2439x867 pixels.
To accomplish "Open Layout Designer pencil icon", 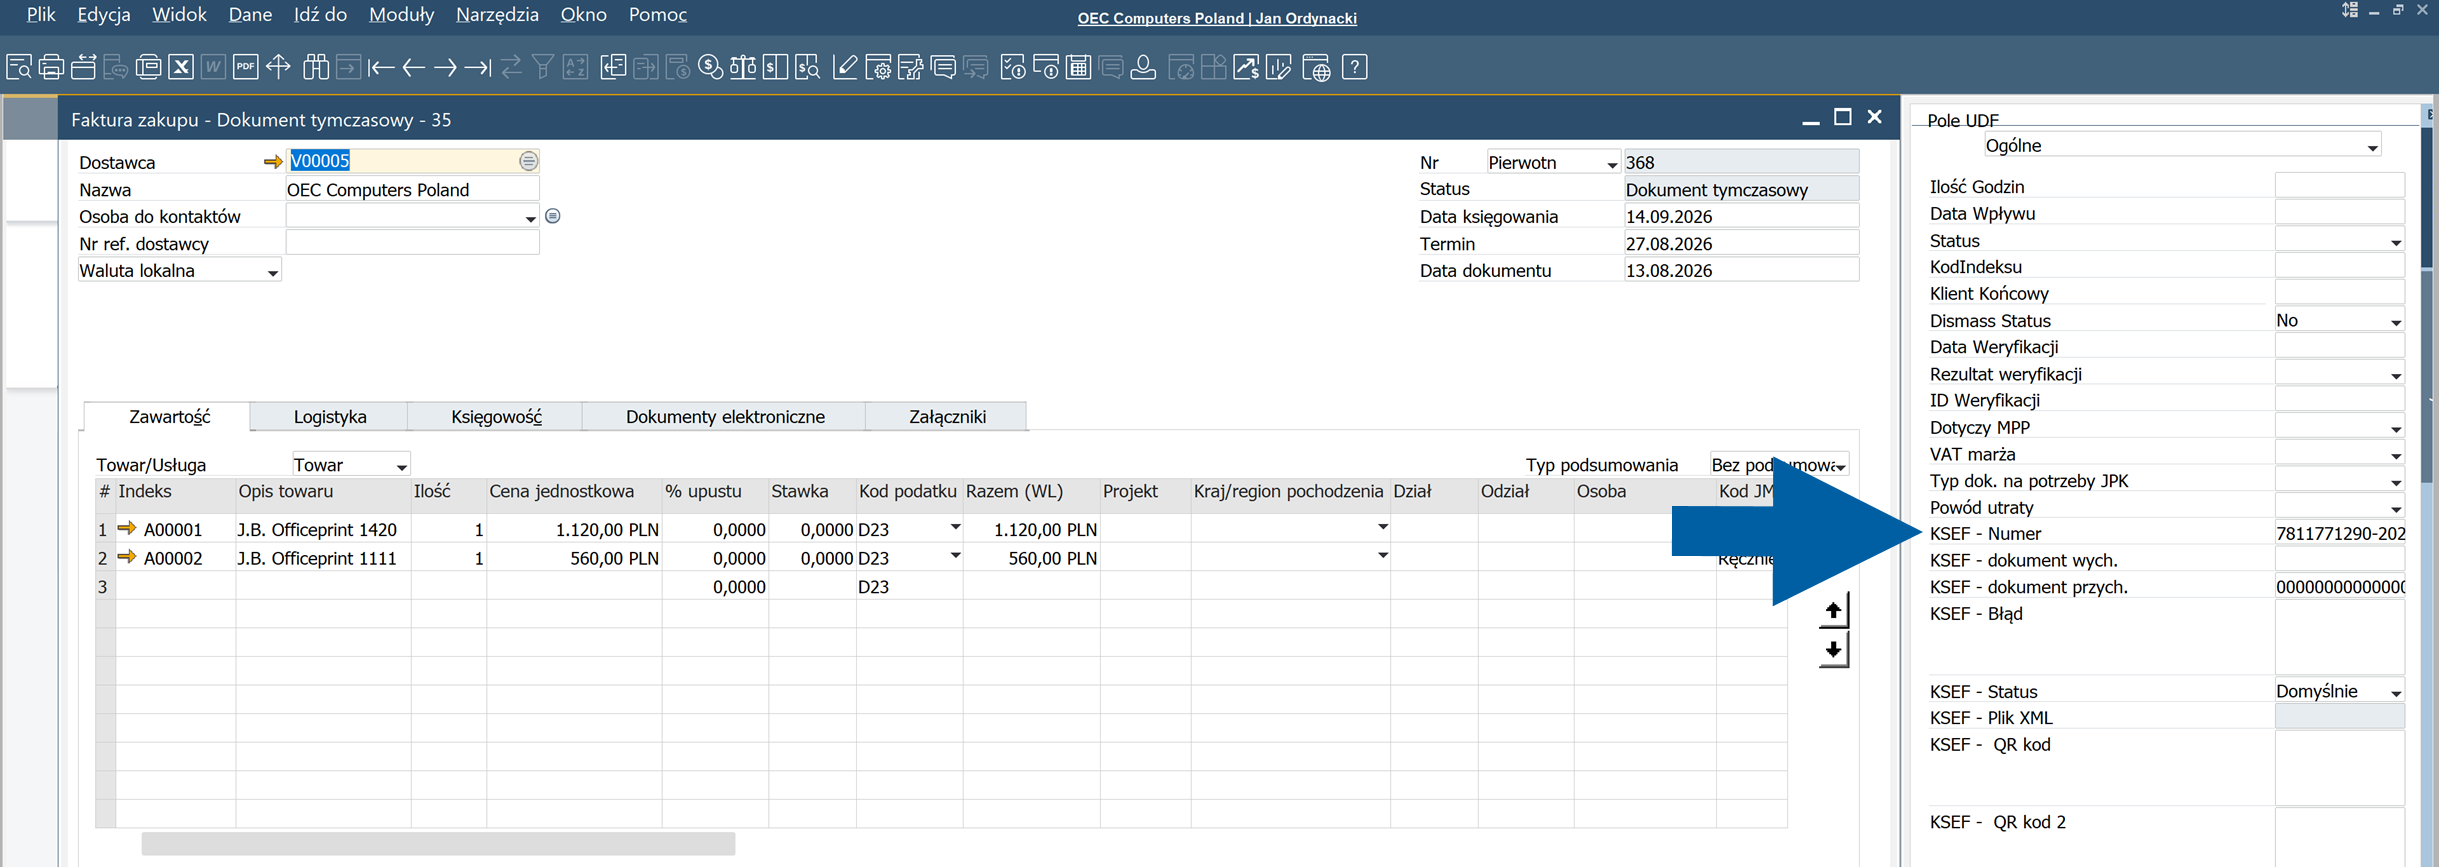I will pyautogui.click(x=845, y=67).
